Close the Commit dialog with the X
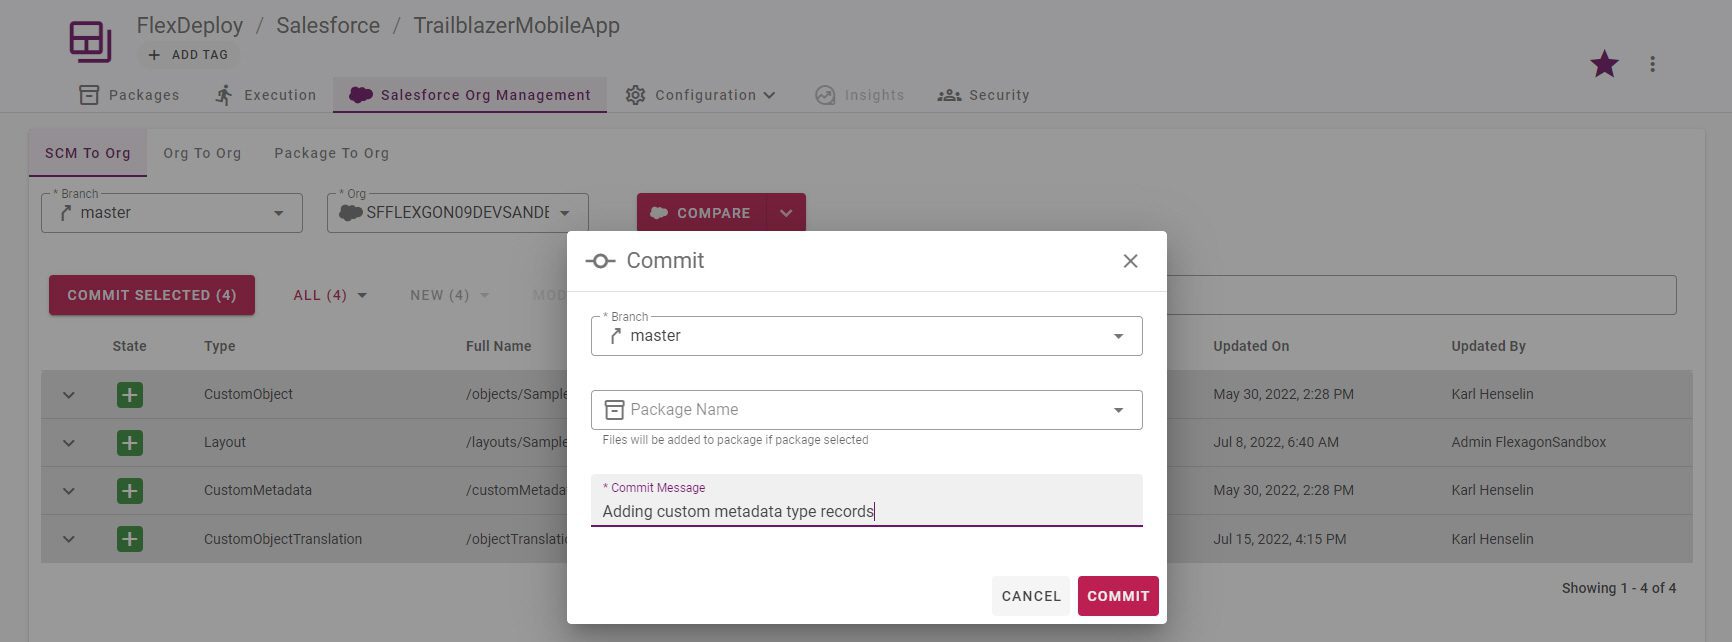 coord(1130,261)
